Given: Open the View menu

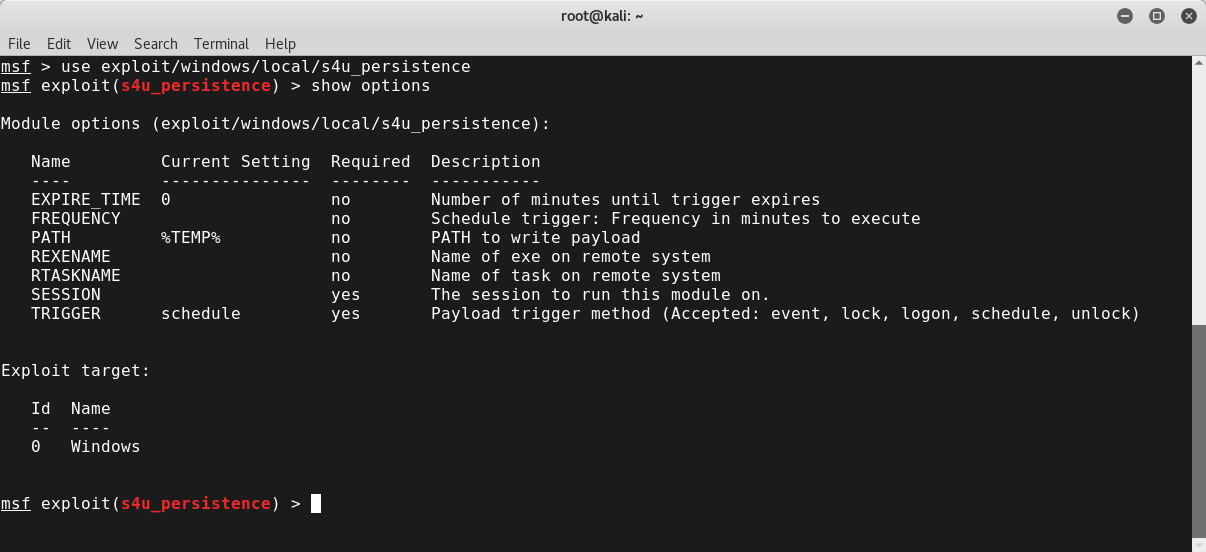Looking at the screenshot, I should pos(102,44).
